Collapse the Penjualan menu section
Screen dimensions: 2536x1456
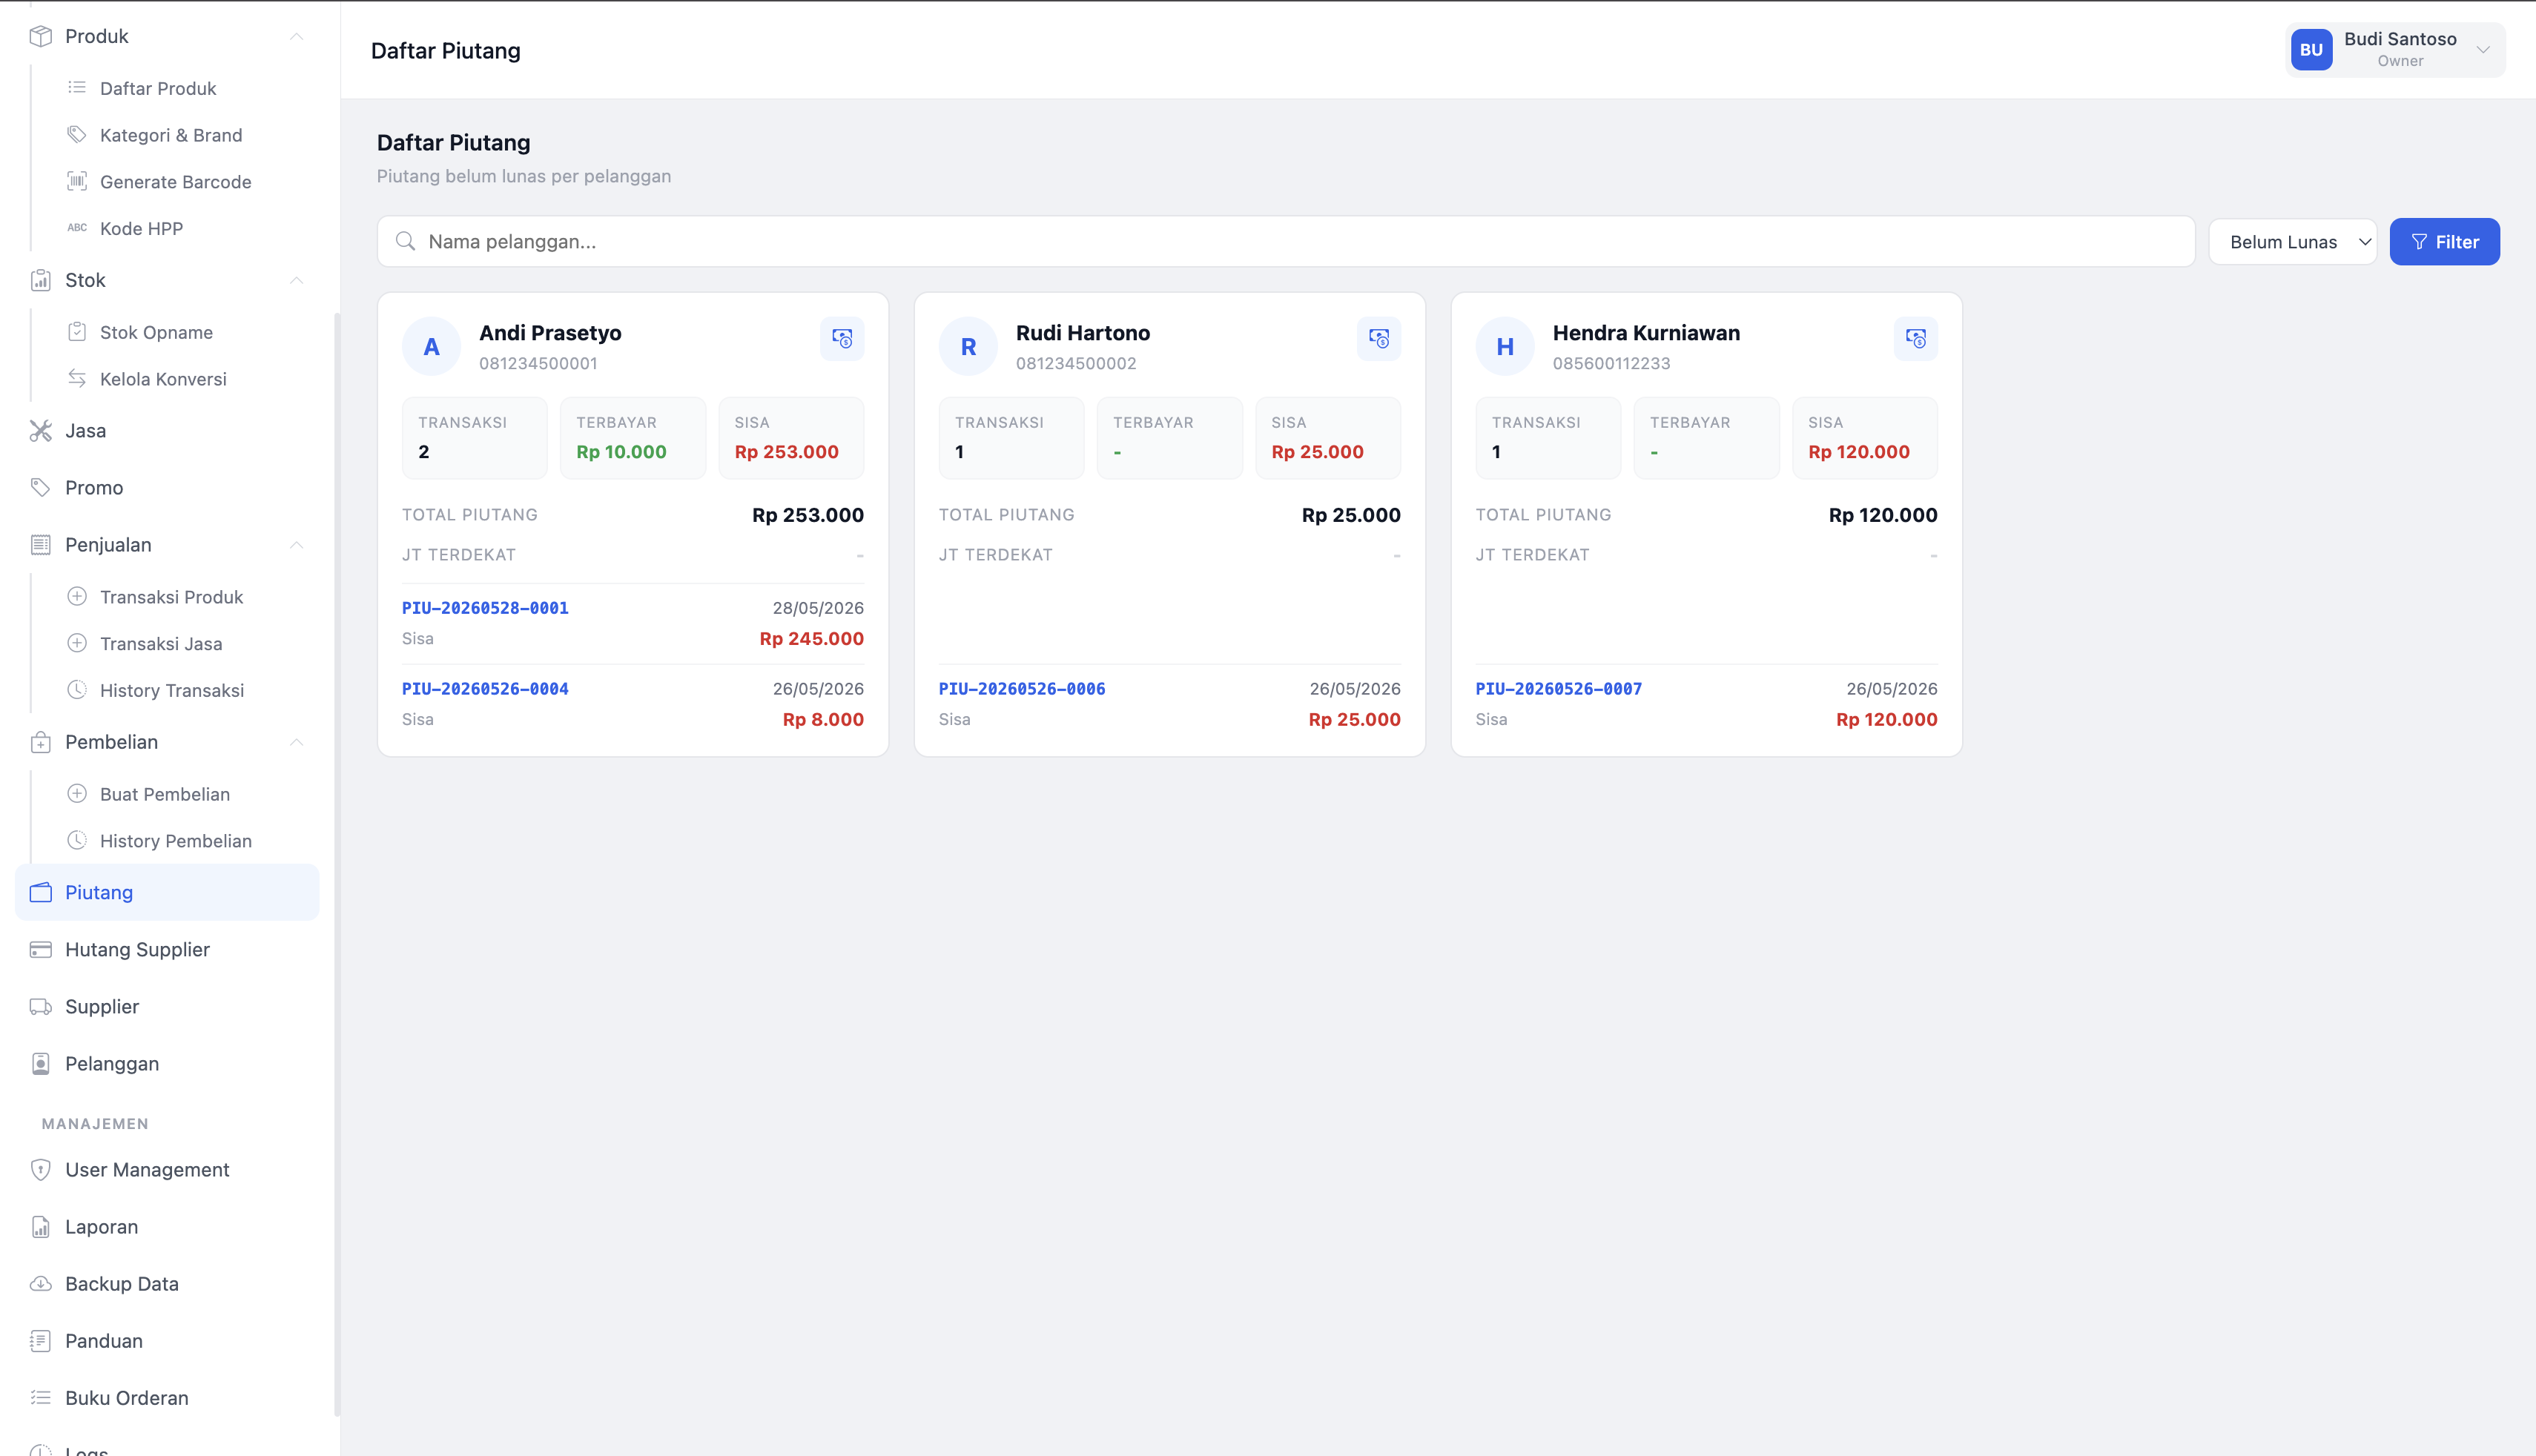296,545
